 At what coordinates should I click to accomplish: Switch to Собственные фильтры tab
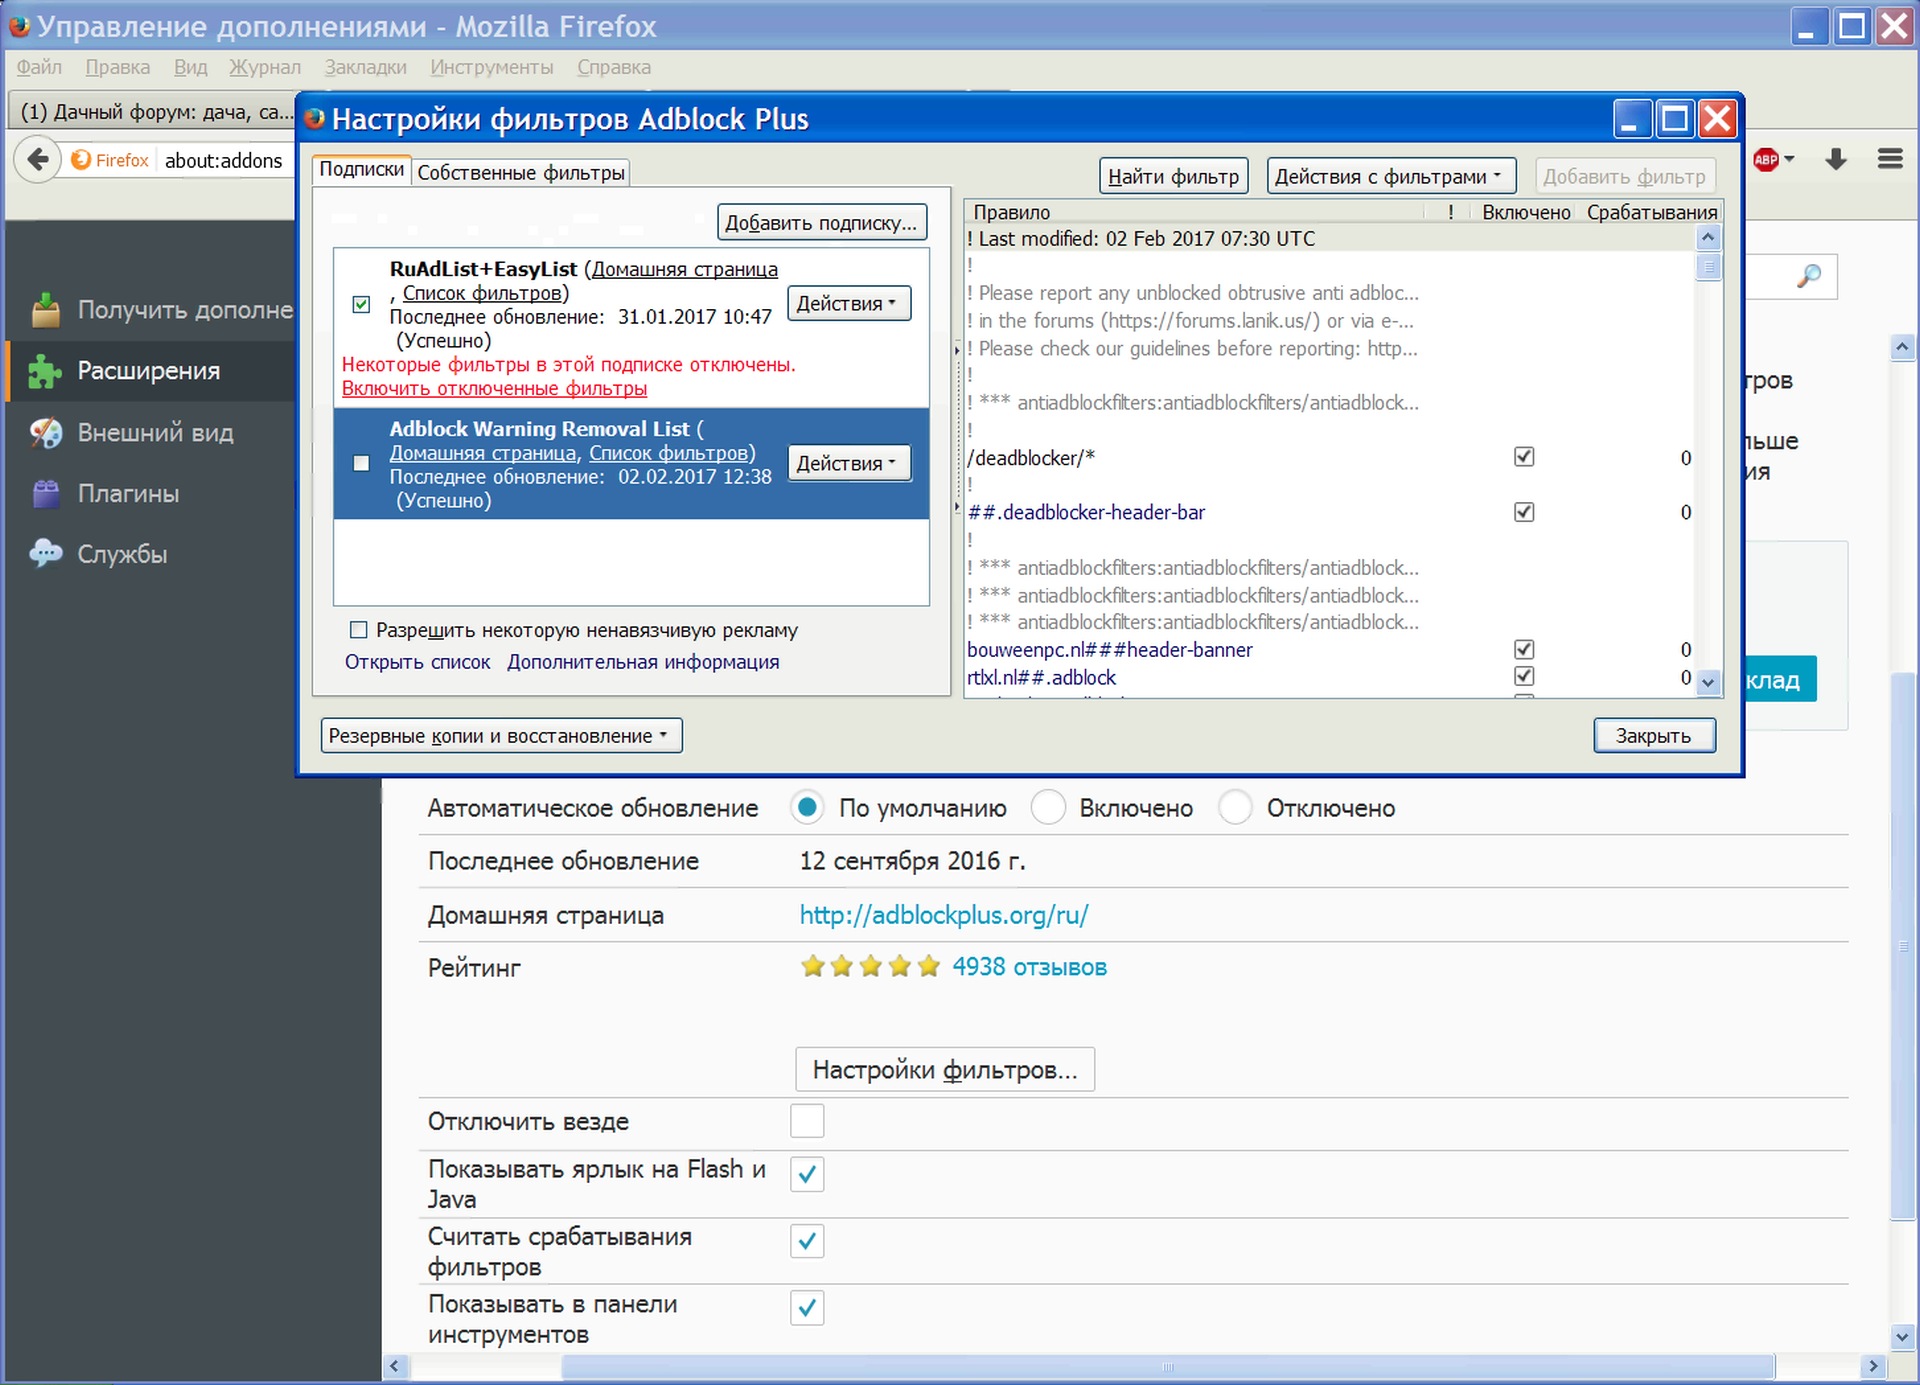click(521, 173)
